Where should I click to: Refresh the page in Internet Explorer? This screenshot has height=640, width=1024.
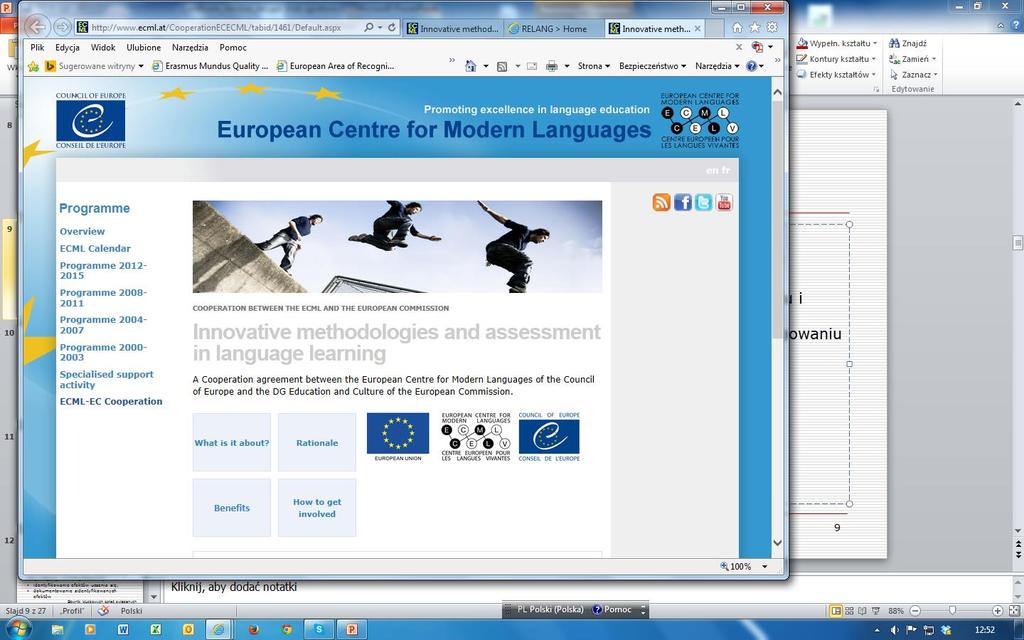pos(391,27)
